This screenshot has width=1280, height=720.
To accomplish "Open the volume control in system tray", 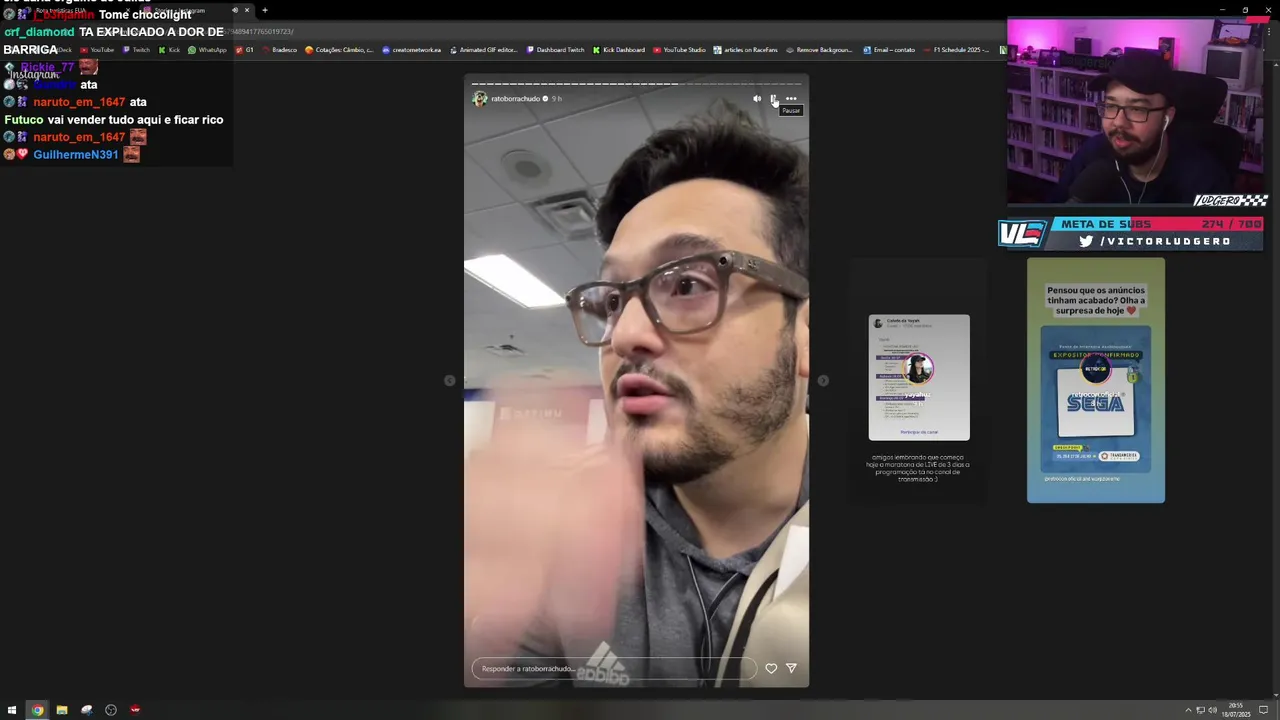I will pyautogui.click(x=1213, y=710).
